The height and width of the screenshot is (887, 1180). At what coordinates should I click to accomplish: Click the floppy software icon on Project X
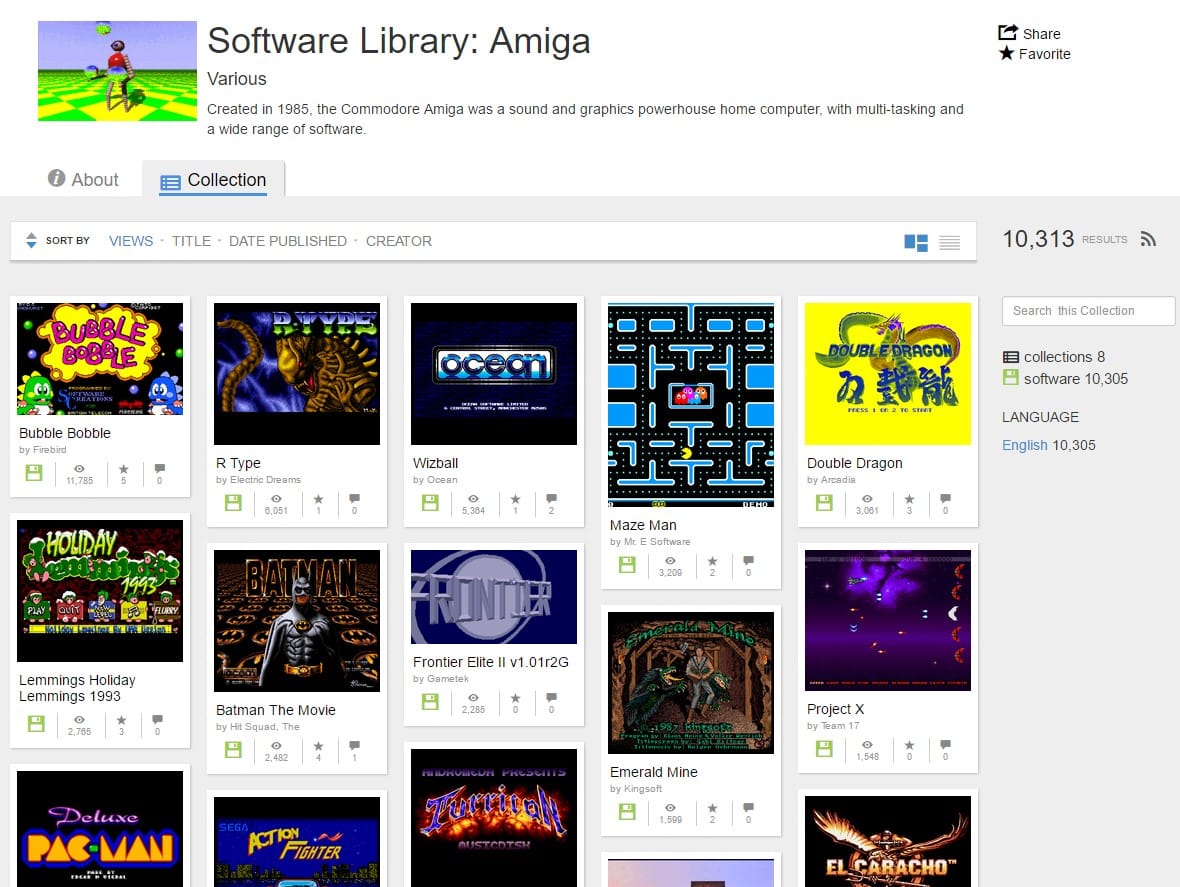[x=824, y=749]
